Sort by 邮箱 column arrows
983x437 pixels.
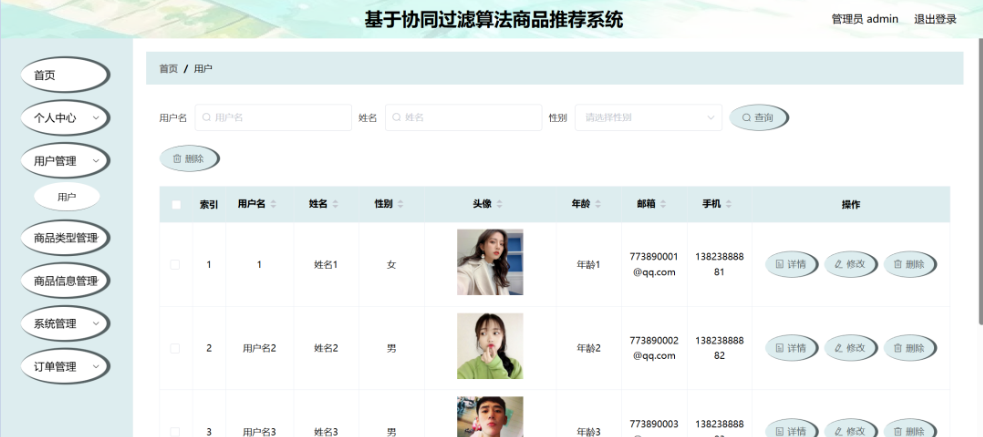point(663,204)
